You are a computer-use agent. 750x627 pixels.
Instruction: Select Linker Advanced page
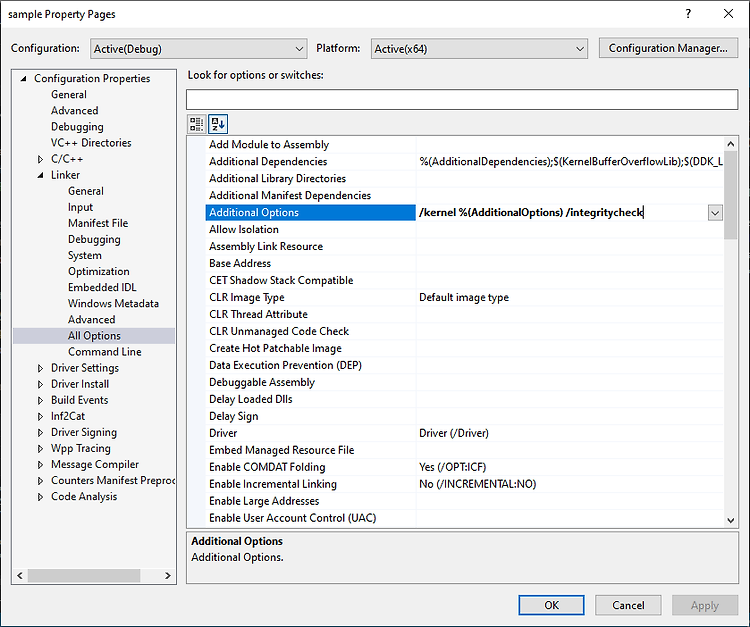pyautogui.click(x=91, y=319)
